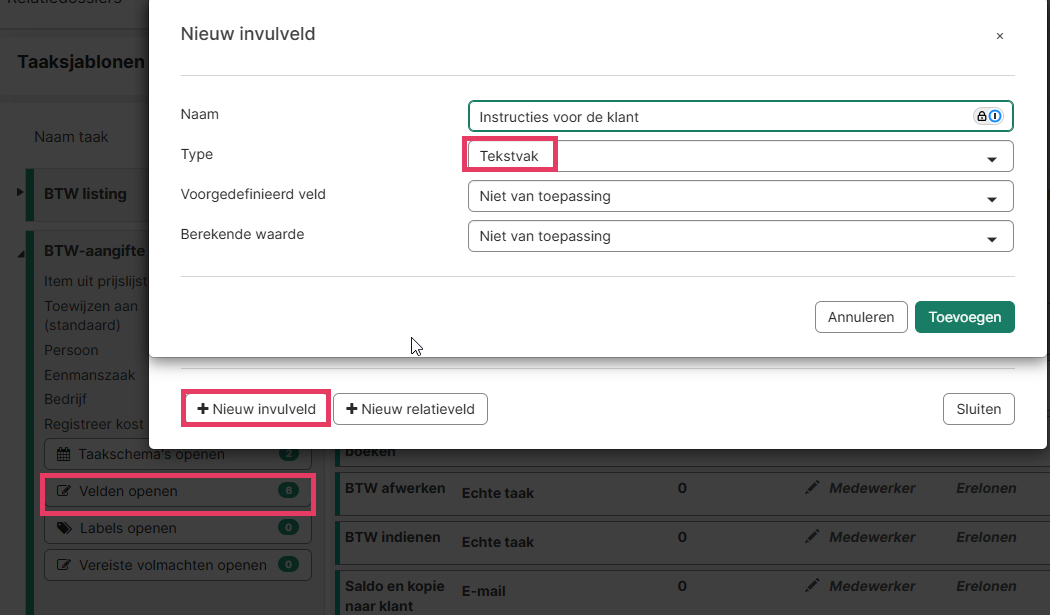
Task: Click Echte taak in BTW afwerken row
Action: [498, 493]
